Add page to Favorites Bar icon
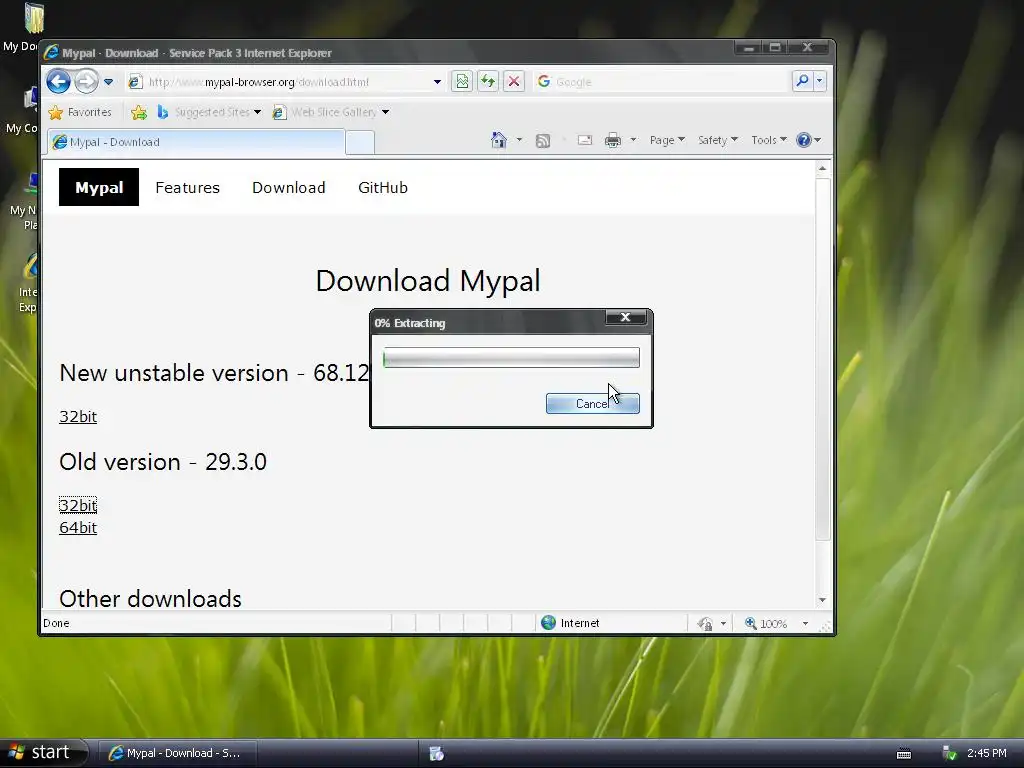1024x768 pixels. (x=138, y=112)
